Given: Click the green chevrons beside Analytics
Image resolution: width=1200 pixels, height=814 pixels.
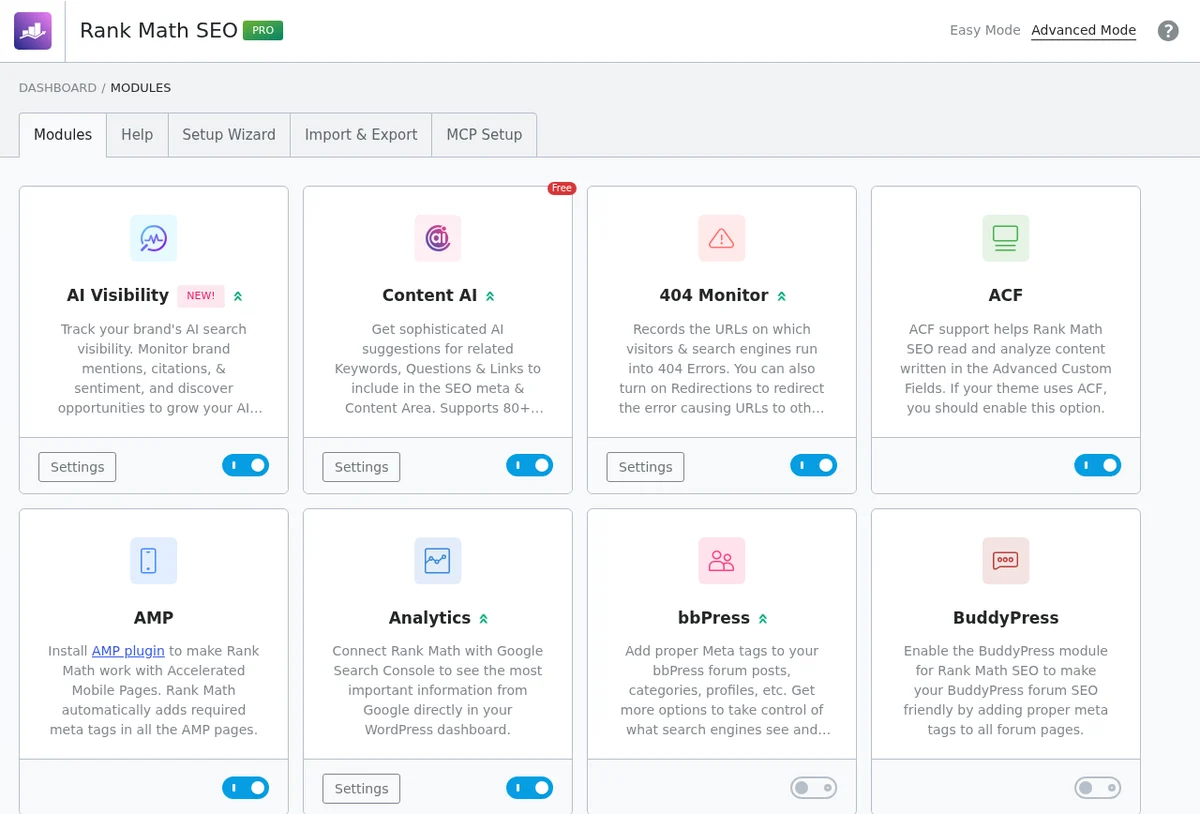Looking at the screenshot, I should click(484, 619).
